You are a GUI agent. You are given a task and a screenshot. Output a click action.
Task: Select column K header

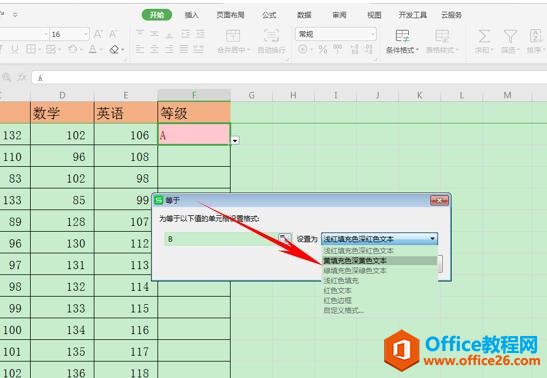(x=419, y=95)
